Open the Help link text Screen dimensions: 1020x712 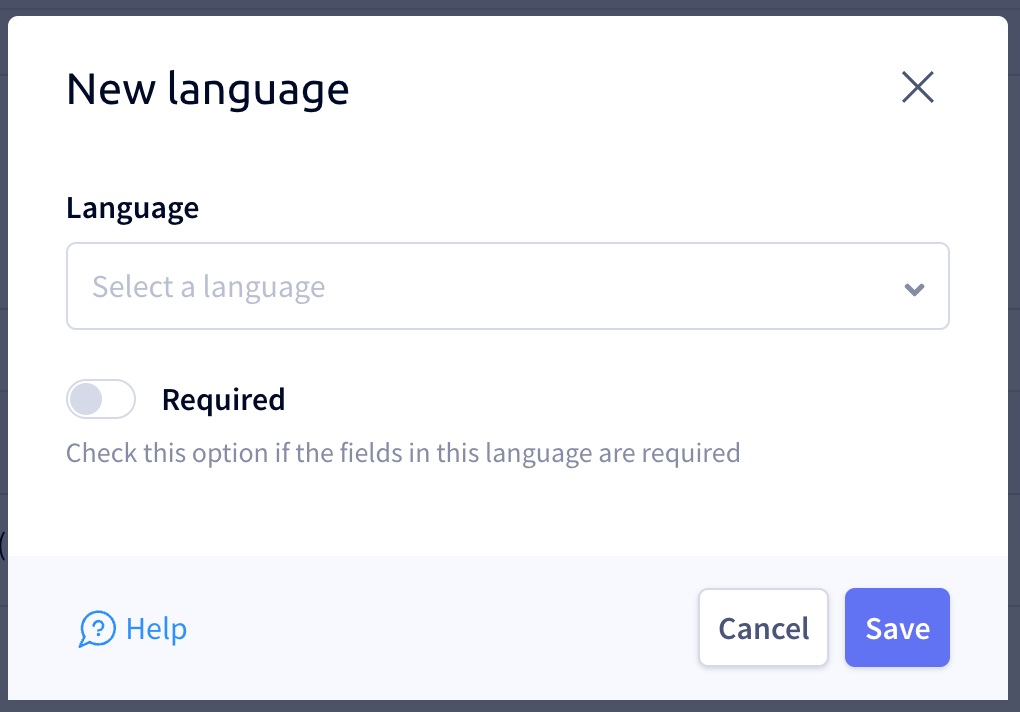(156, 629)
